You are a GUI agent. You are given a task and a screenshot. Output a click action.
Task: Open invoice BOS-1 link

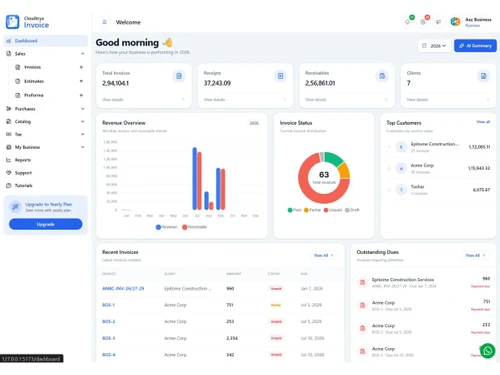click(x=108, y=305)
